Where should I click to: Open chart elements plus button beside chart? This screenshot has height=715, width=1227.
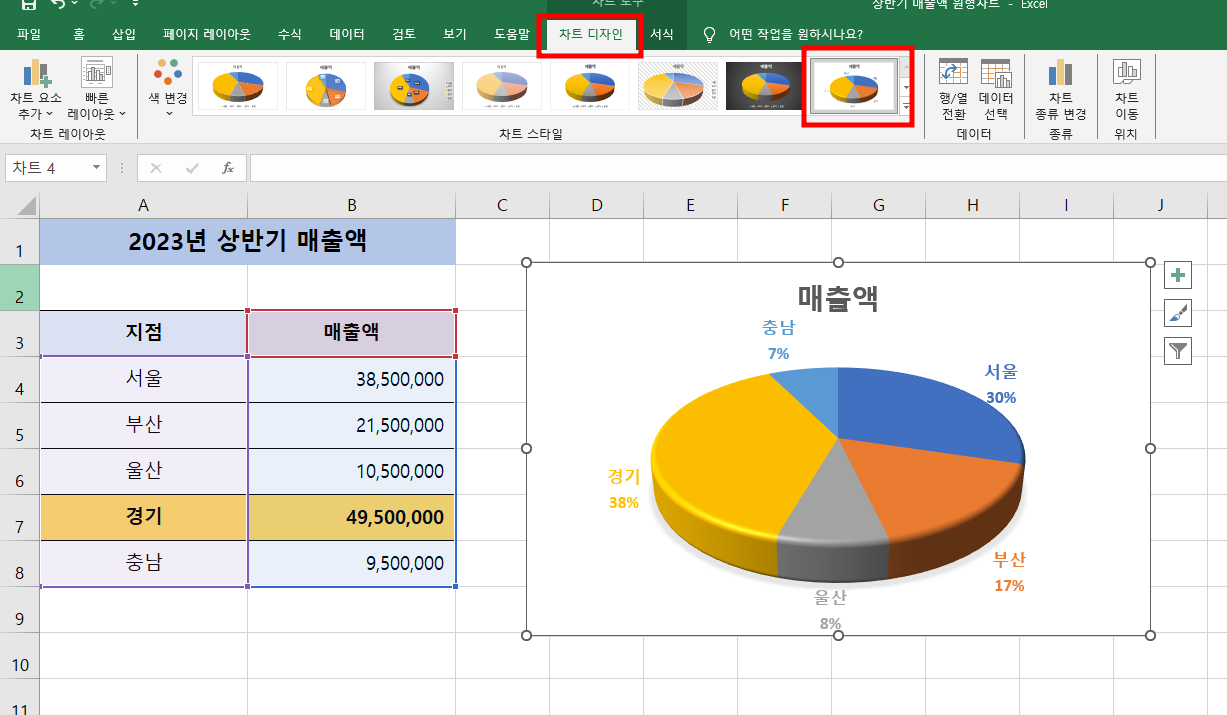tap(1178, 275)
